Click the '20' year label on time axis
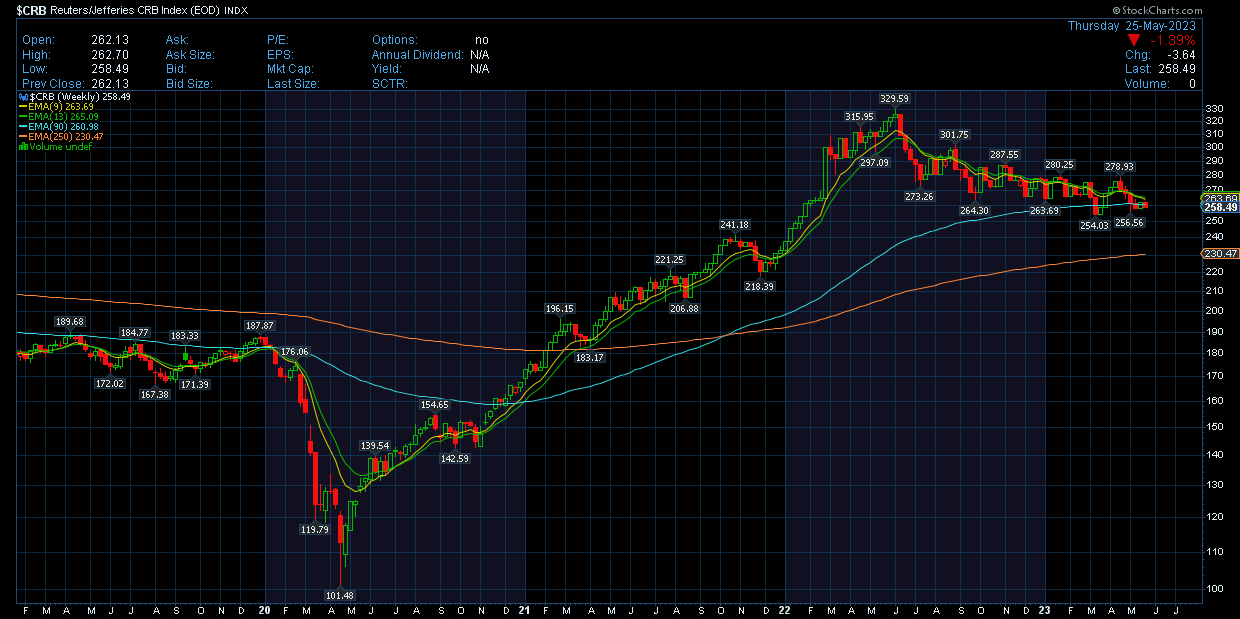 (264, 609)
